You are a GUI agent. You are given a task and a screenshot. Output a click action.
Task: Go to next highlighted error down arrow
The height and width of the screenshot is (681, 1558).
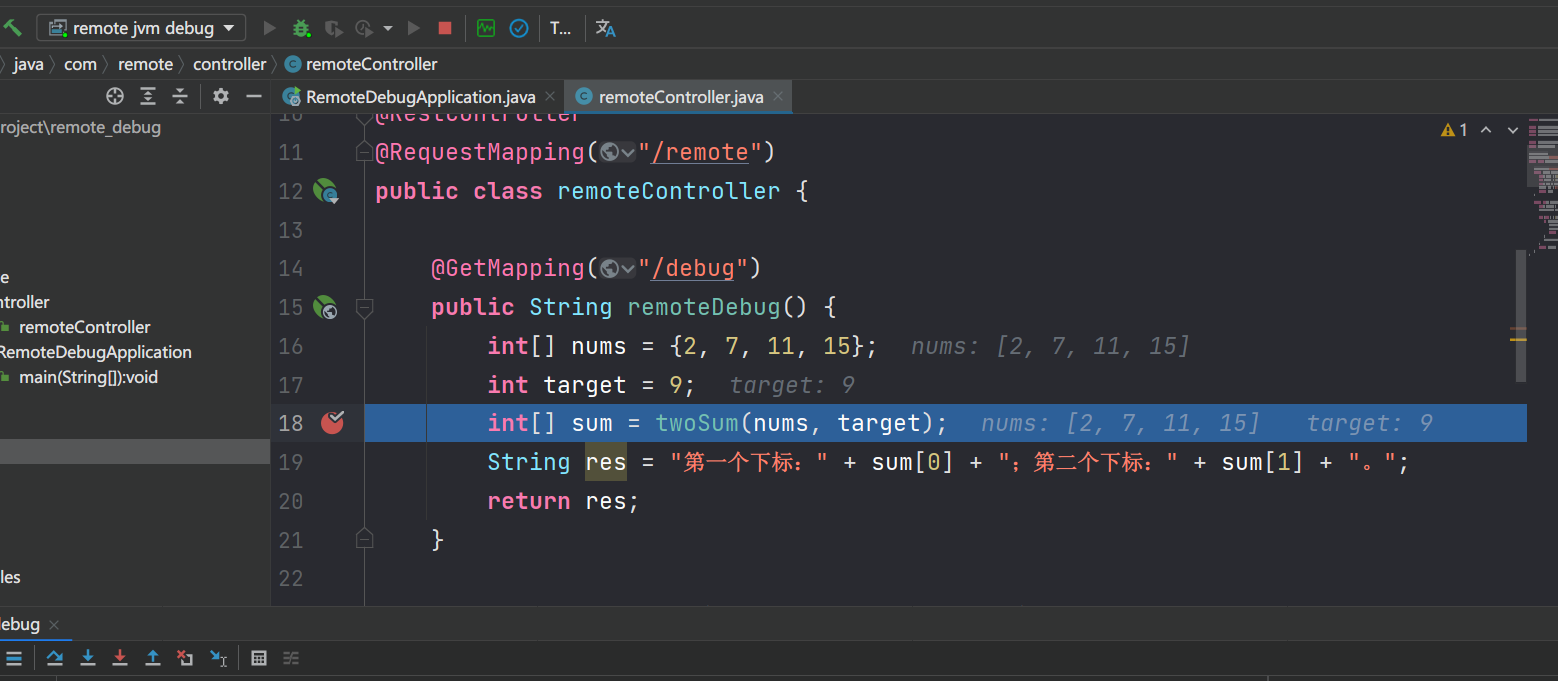tap(1513, 130)
